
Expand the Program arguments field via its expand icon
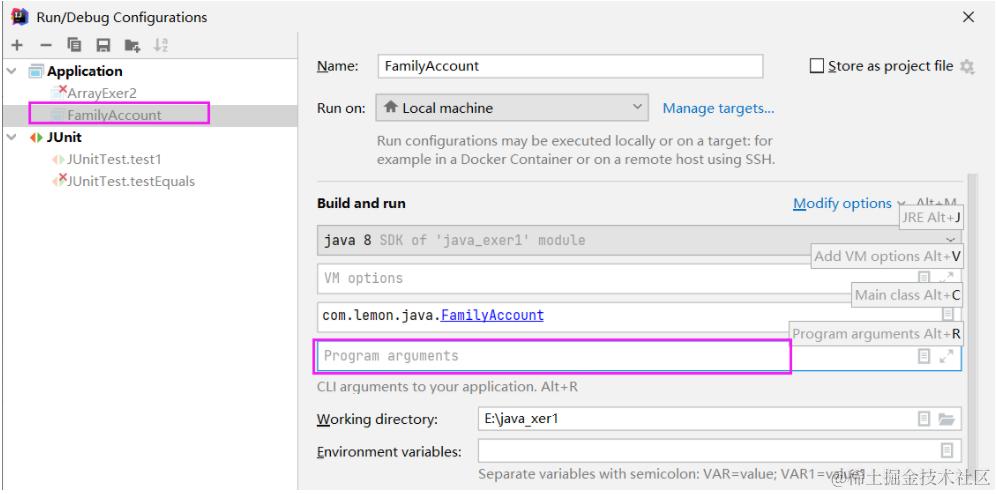pyautogui.click(x=946, y=356)
